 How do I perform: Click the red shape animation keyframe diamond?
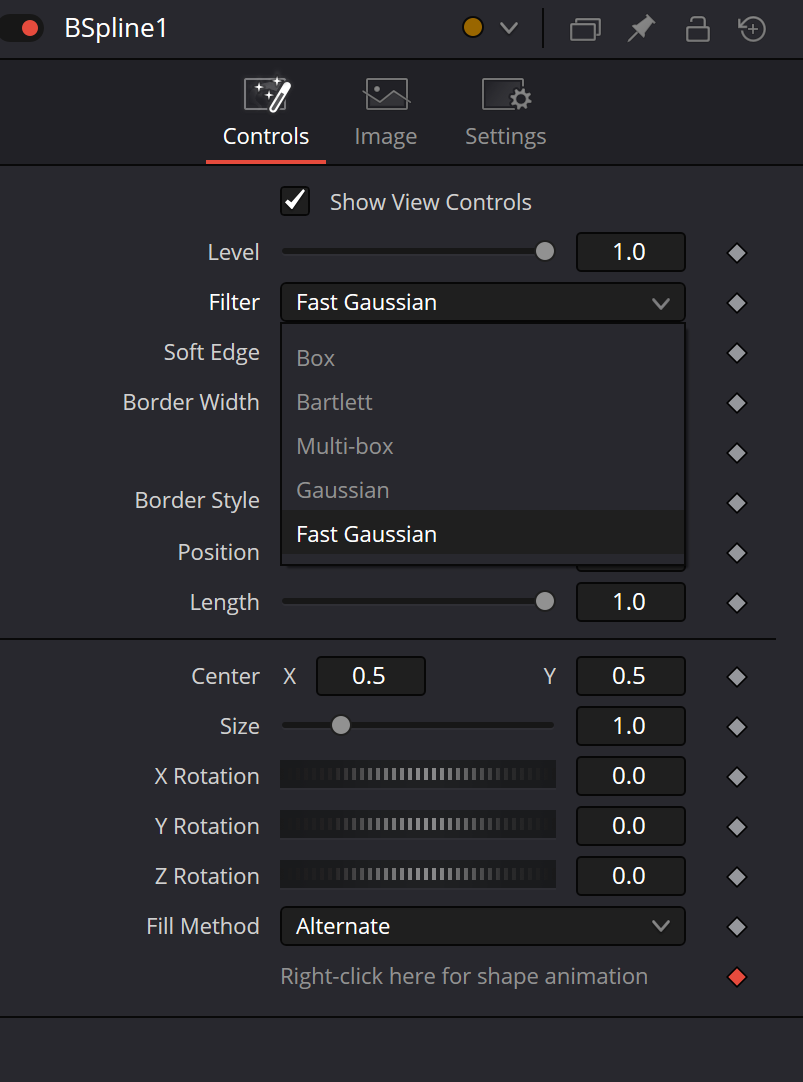[x=737, y=977]
